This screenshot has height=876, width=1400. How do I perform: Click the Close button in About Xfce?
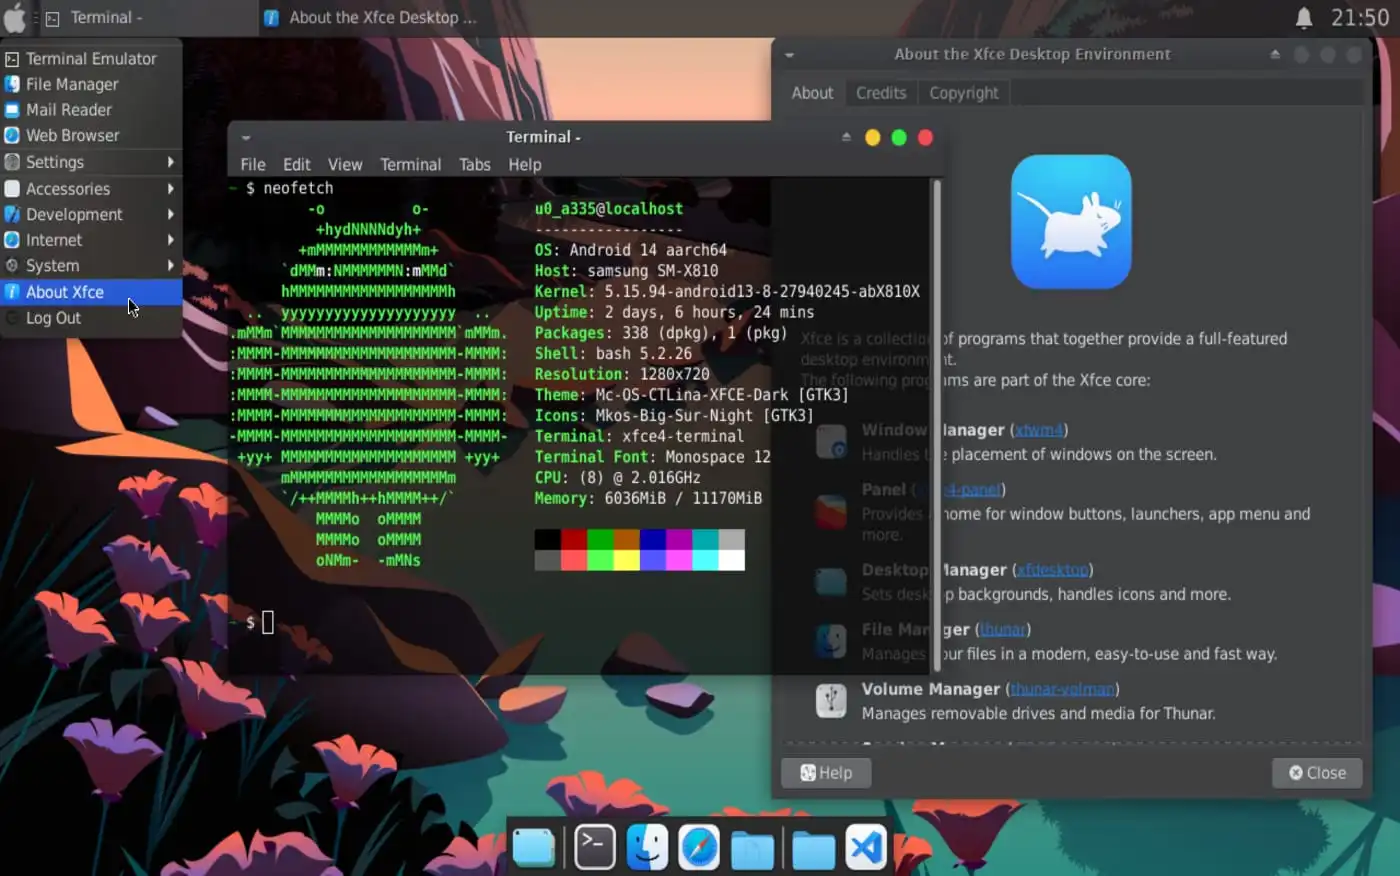(x=1317, y=773)
